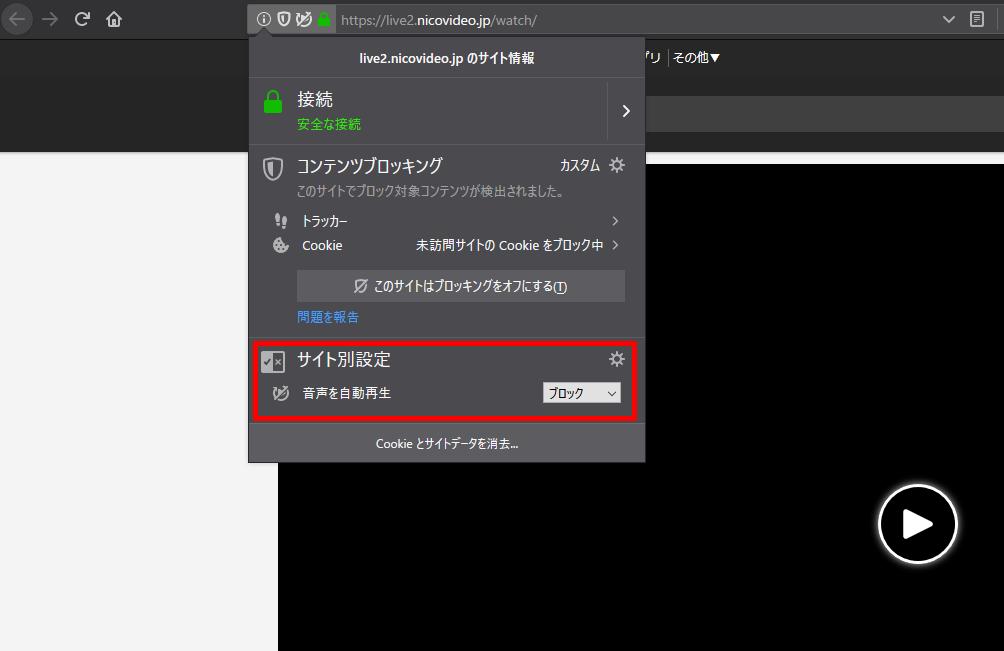
Task: Click the autoplay blocked icon in address bar
Action: tap(304, 20)
